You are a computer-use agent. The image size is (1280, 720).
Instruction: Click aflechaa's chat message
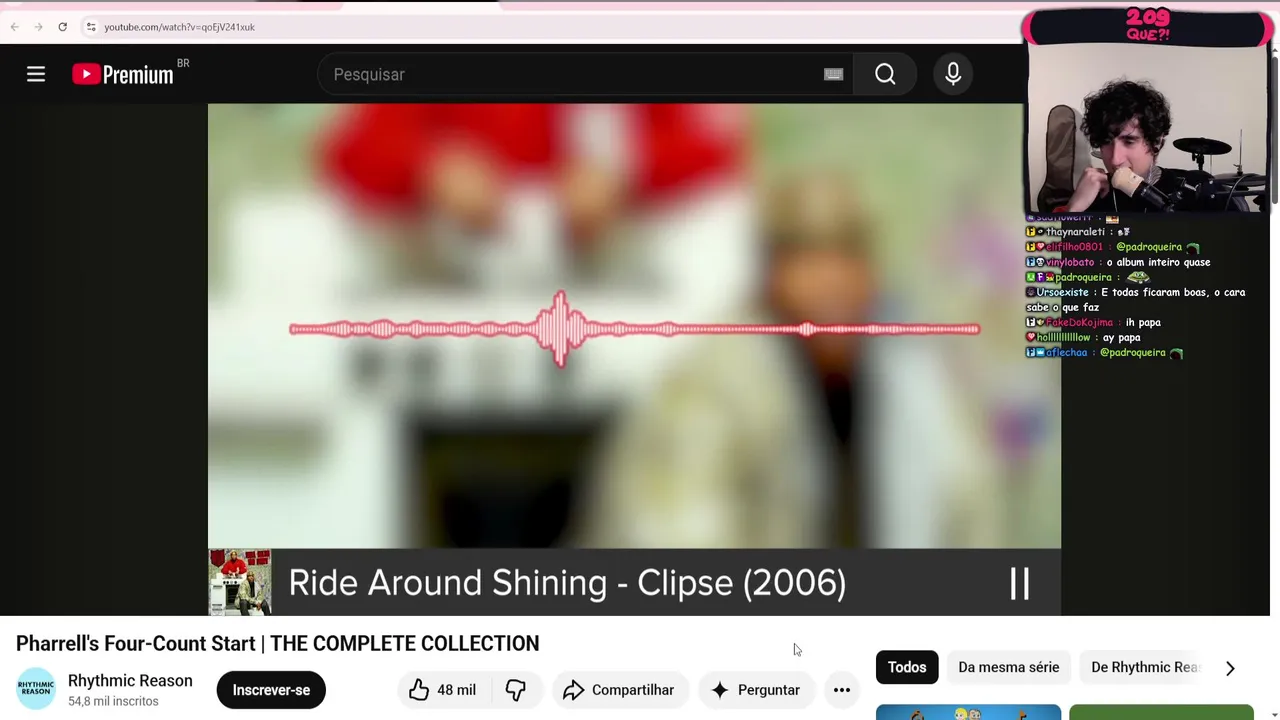(1105, 352)
